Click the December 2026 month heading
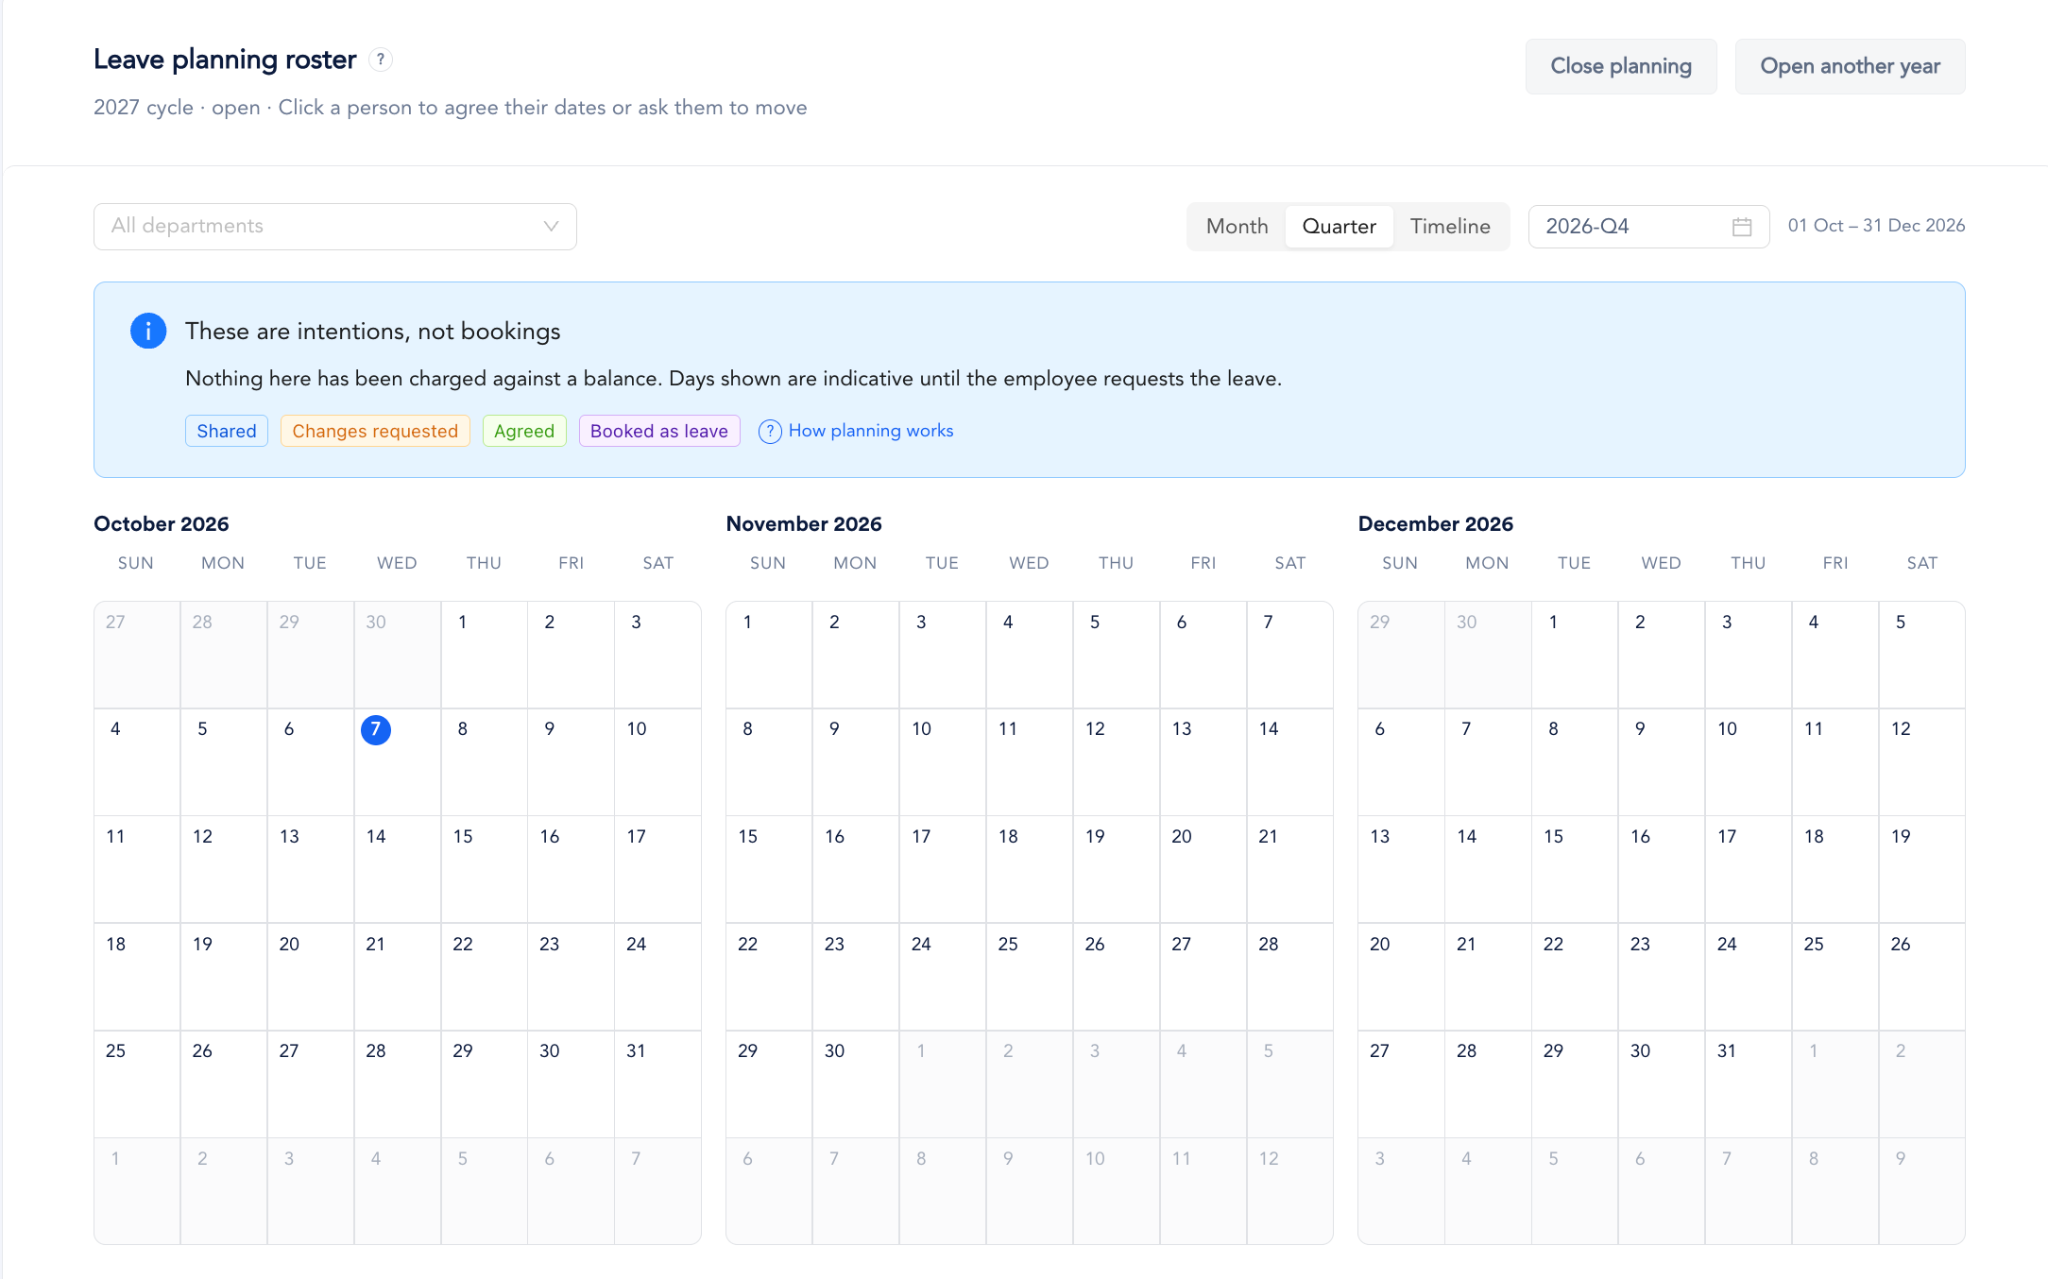2048x1279 pixels. point(1435,524)
